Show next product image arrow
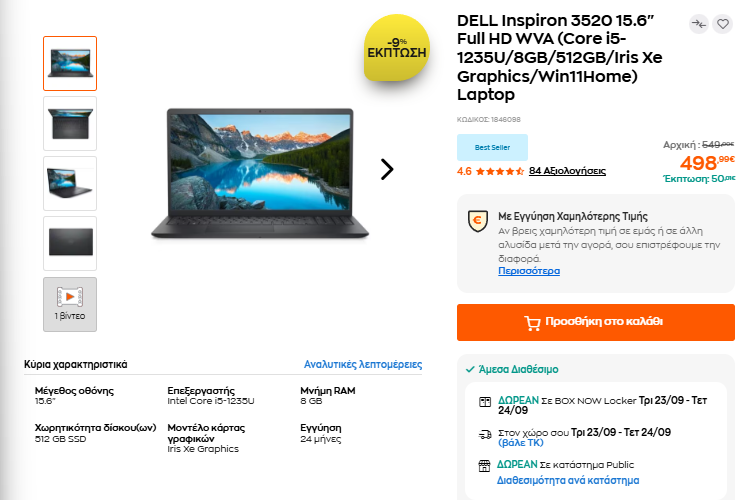 pyautogui.click(x=387, y=169)
